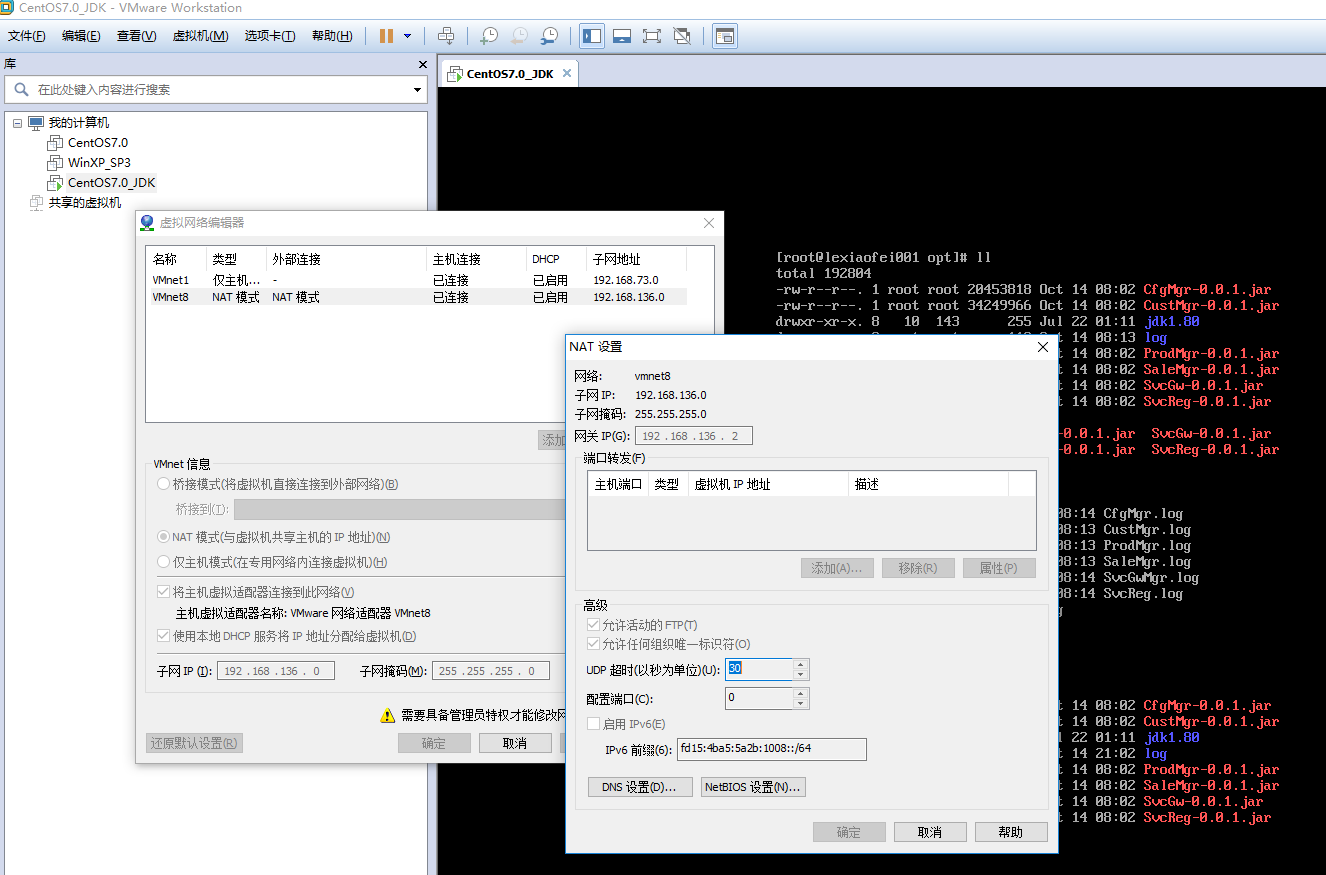Viewport: 1326px width, 875px height.
Task: Increase UDP timeout with up arrow
Action: 801,664
